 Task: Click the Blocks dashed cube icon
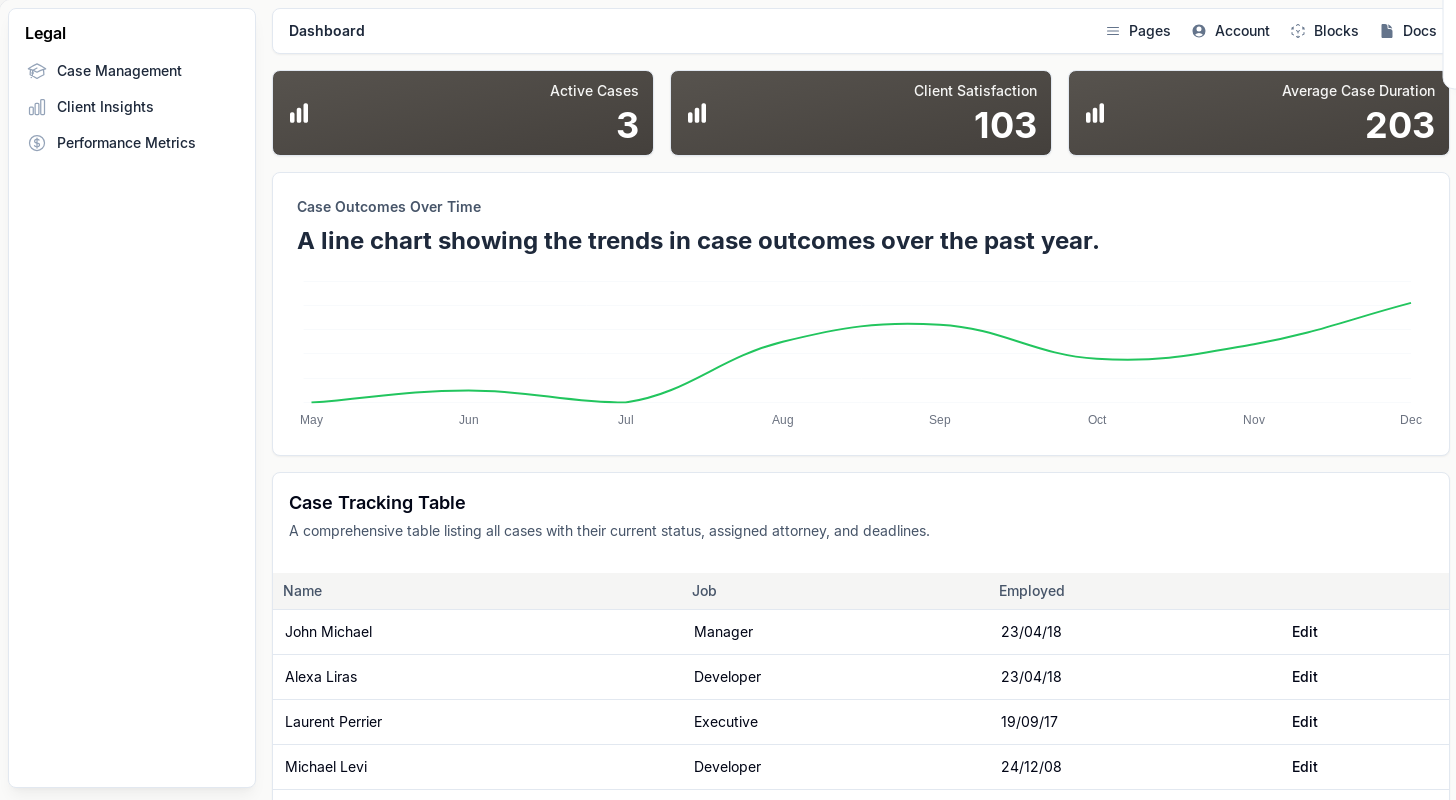click(1298, 31)
